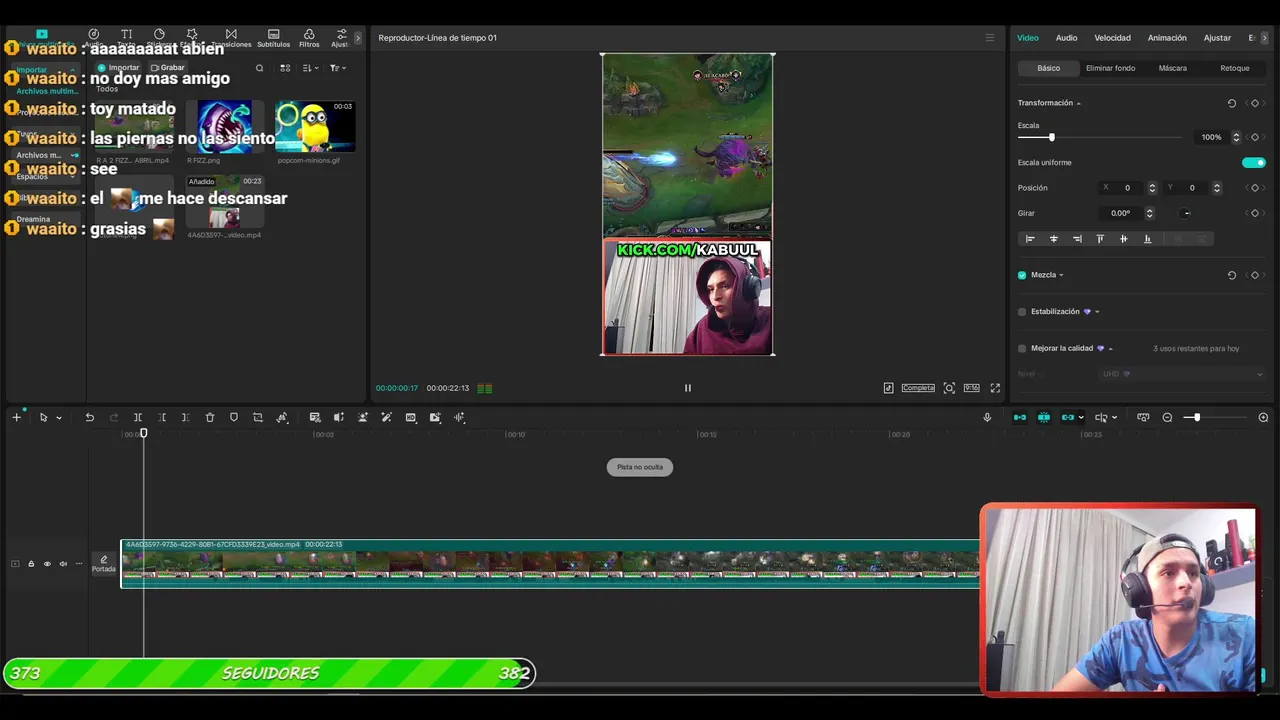
Task: Toggle auto snapping in timeline
Action: [1044, 417]
